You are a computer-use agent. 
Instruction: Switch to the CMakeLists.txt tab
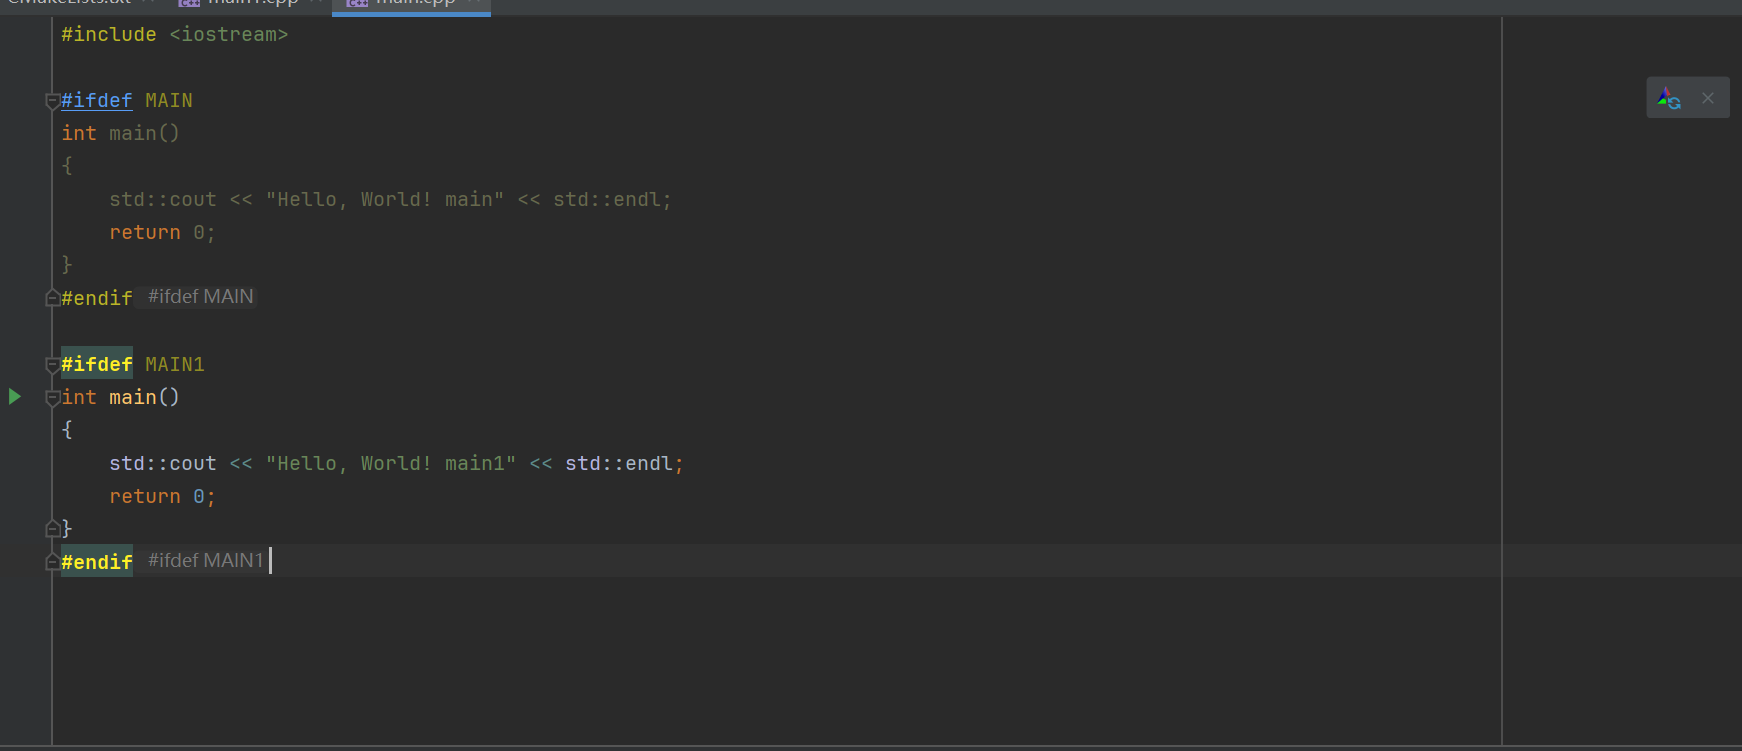click(x=70, y=4)
